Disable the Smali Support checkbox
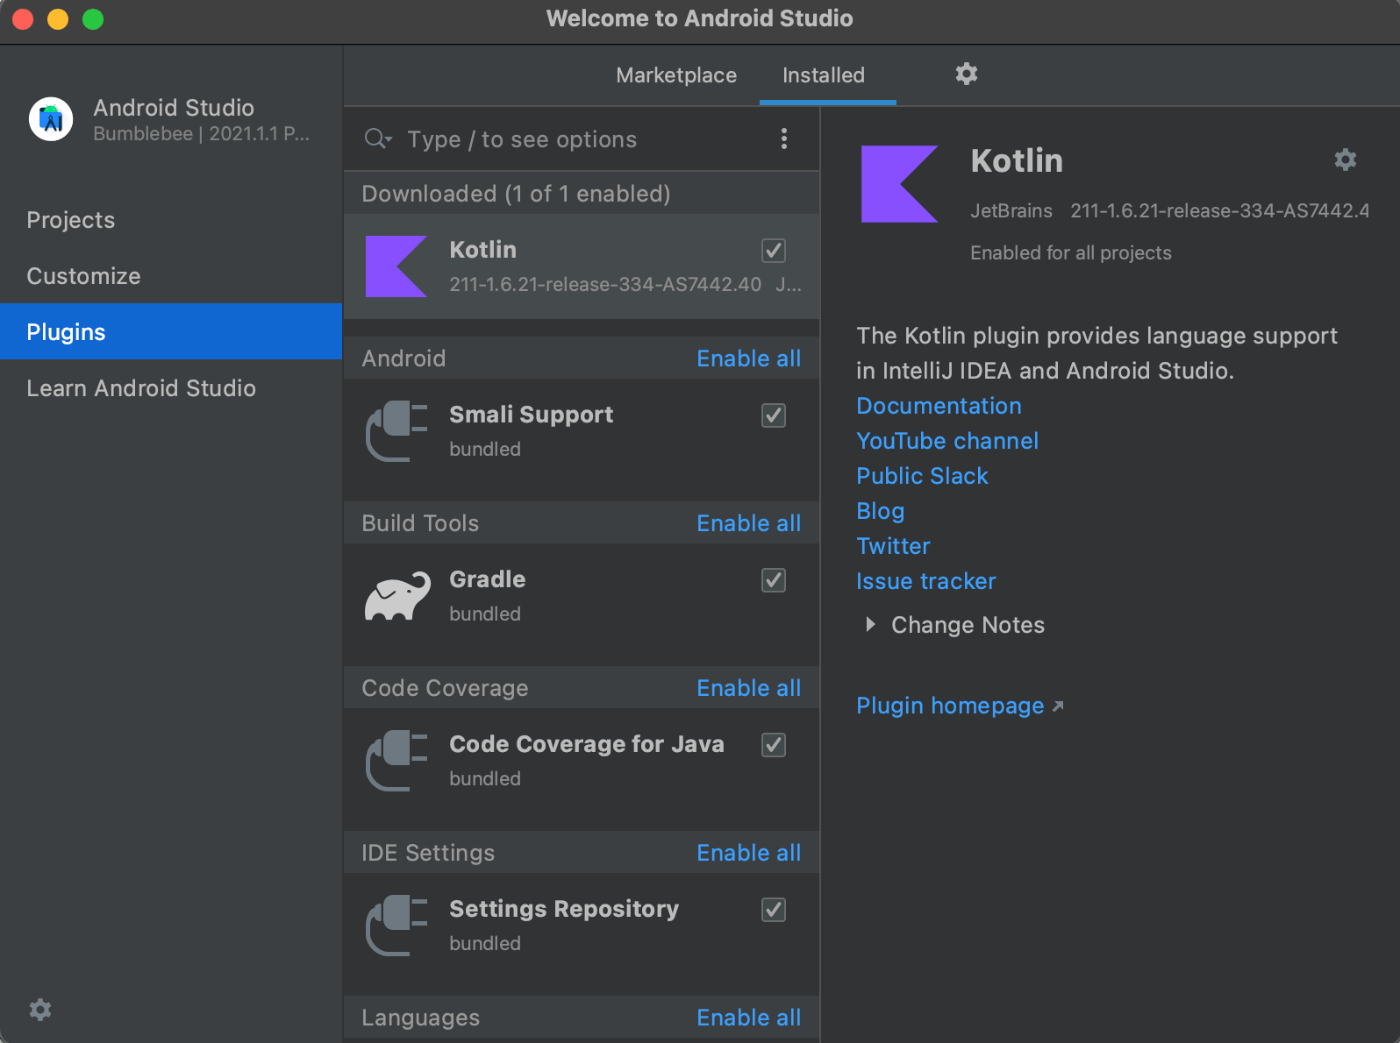The image size is (1400, 1043). click(x=773, y=415)
